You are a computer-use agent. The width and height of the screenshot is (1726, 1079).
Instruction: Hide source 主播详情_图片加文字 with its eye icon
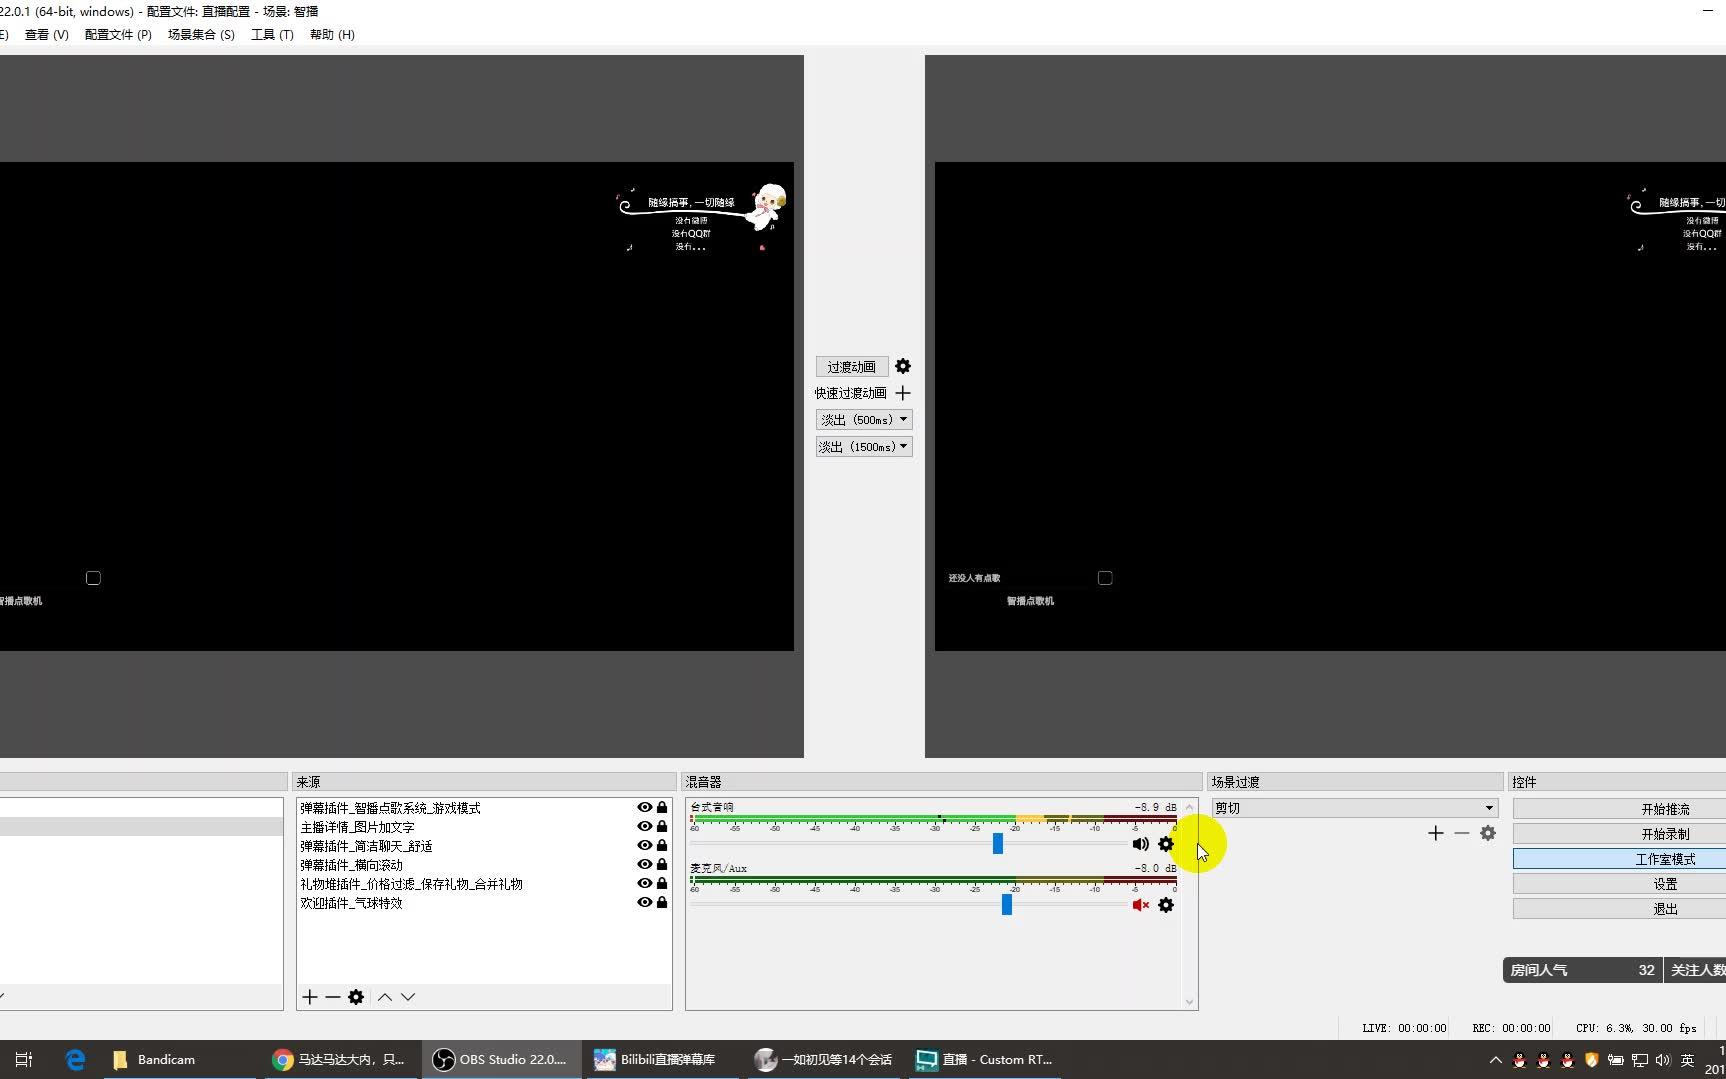(x=645, y=827)
